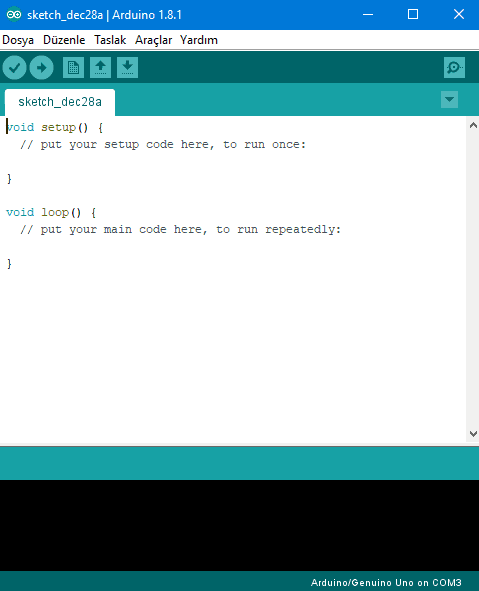Save the sketch with down-arrow icon
Image resolution: width=479 pixels, height=591 pixels.
(127, 68)
